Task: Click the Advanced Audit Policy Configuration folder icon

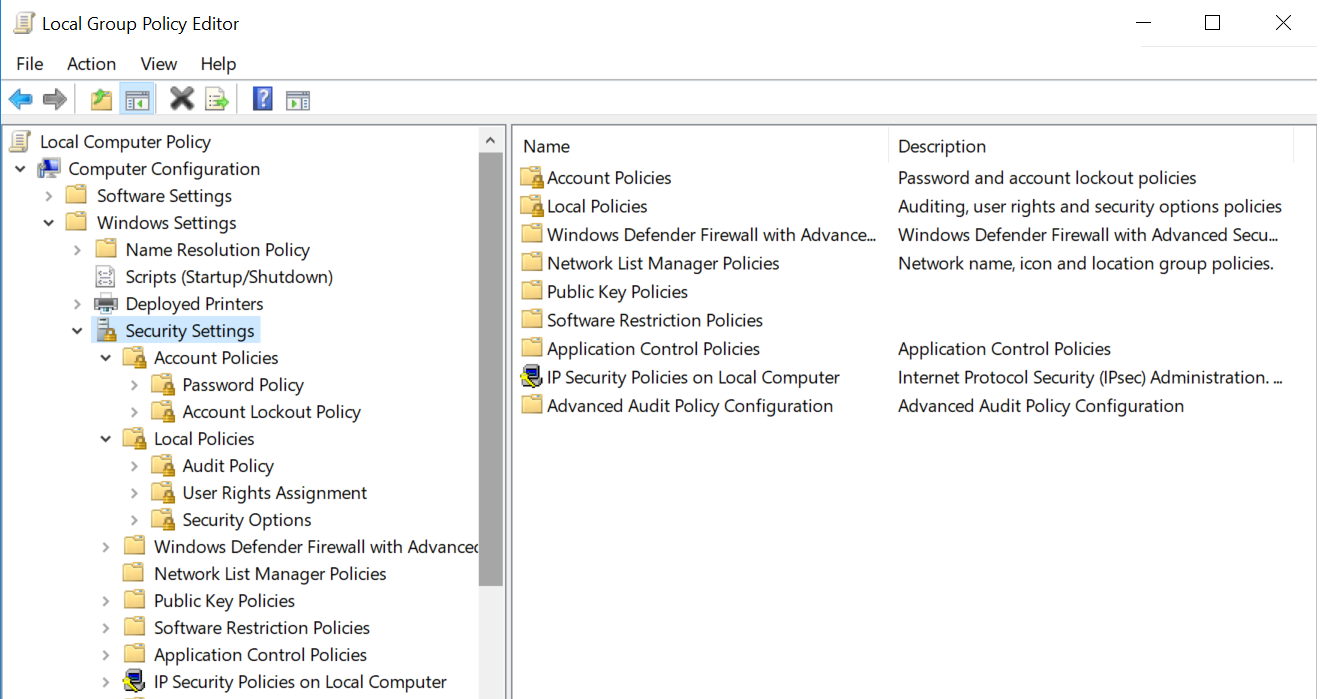Action: [x=531, y=406]
